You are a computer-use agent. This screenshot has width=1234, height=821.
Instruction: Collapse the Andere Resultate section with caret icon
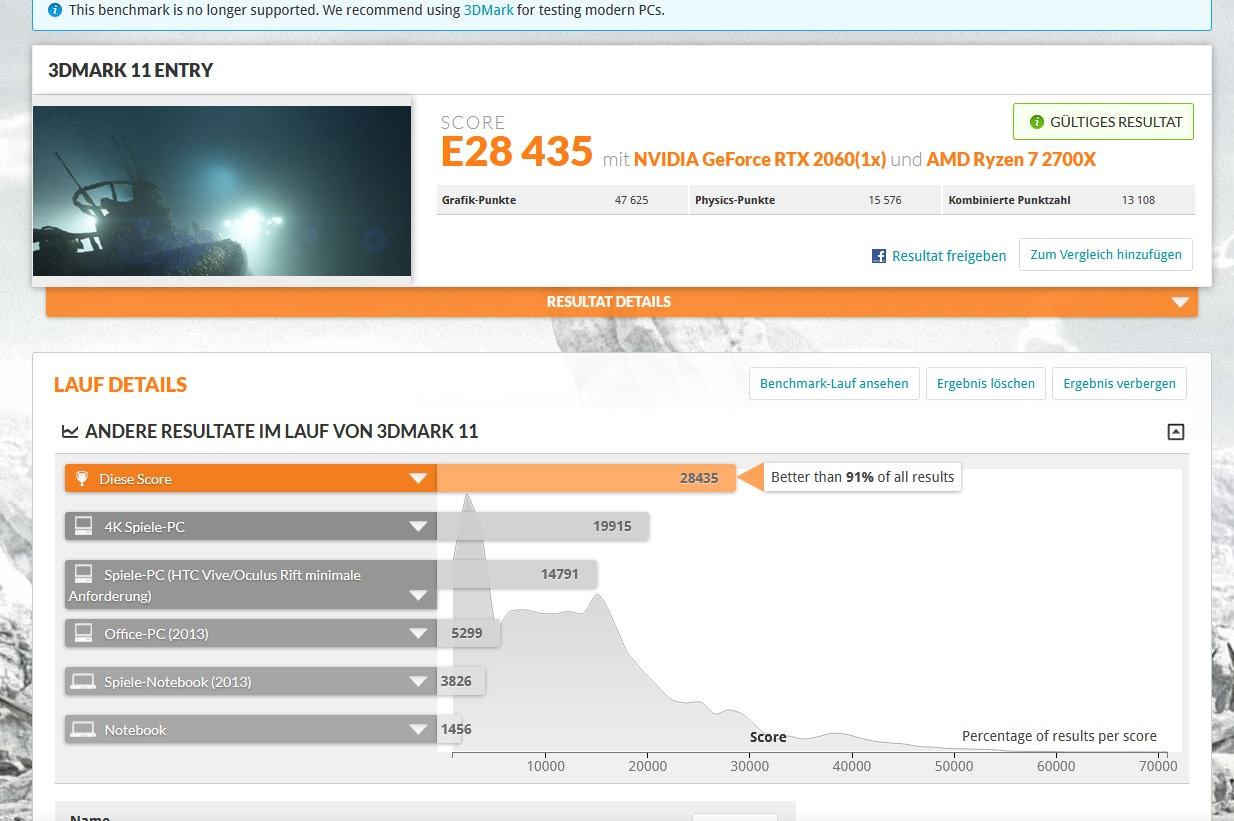[1176, 432]
